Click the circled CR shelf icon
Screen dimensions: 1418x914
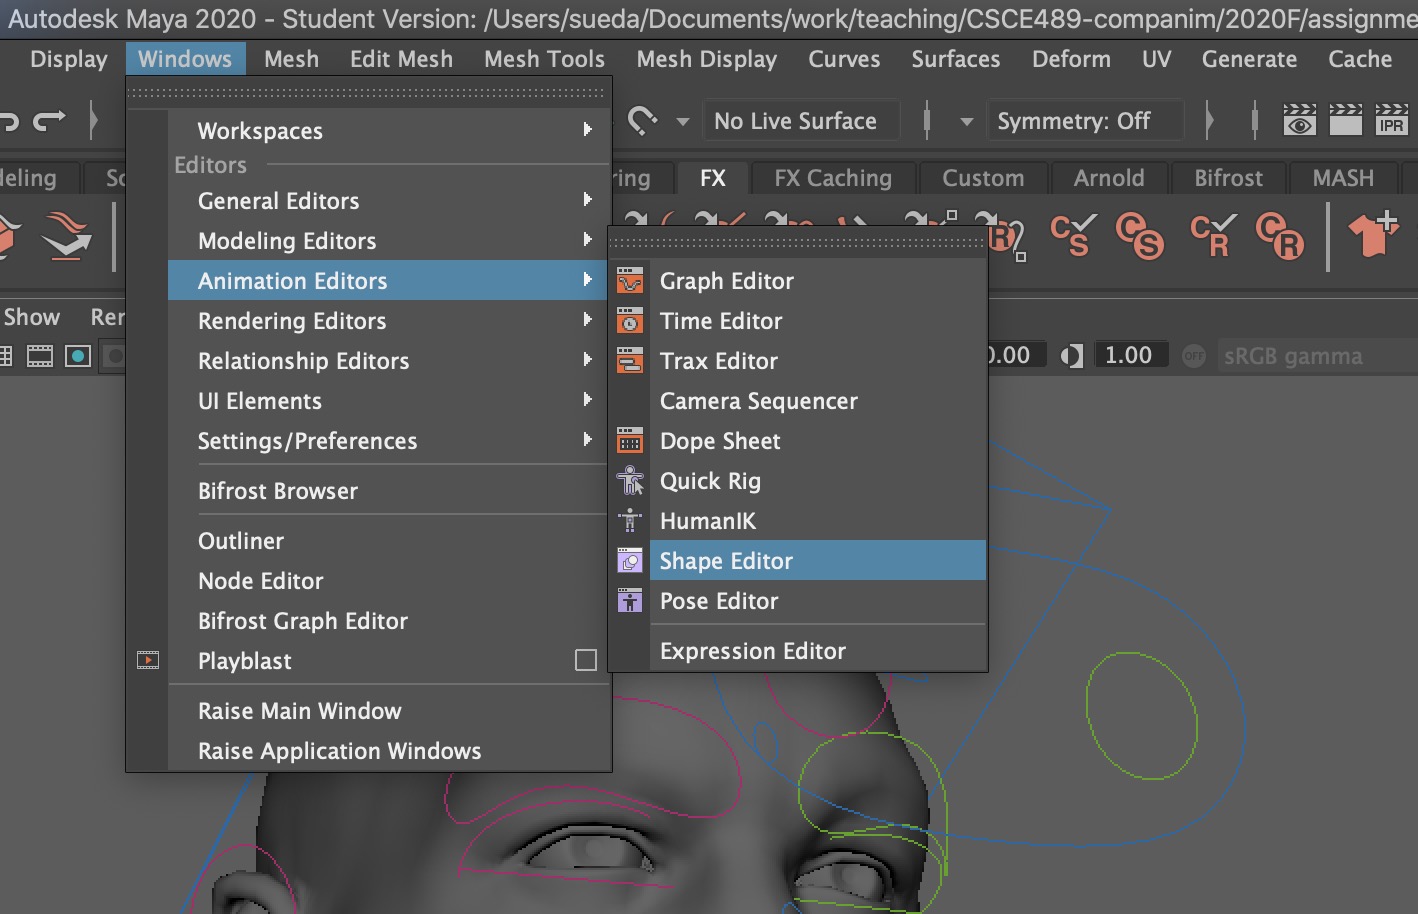[x=1280, y=236]
